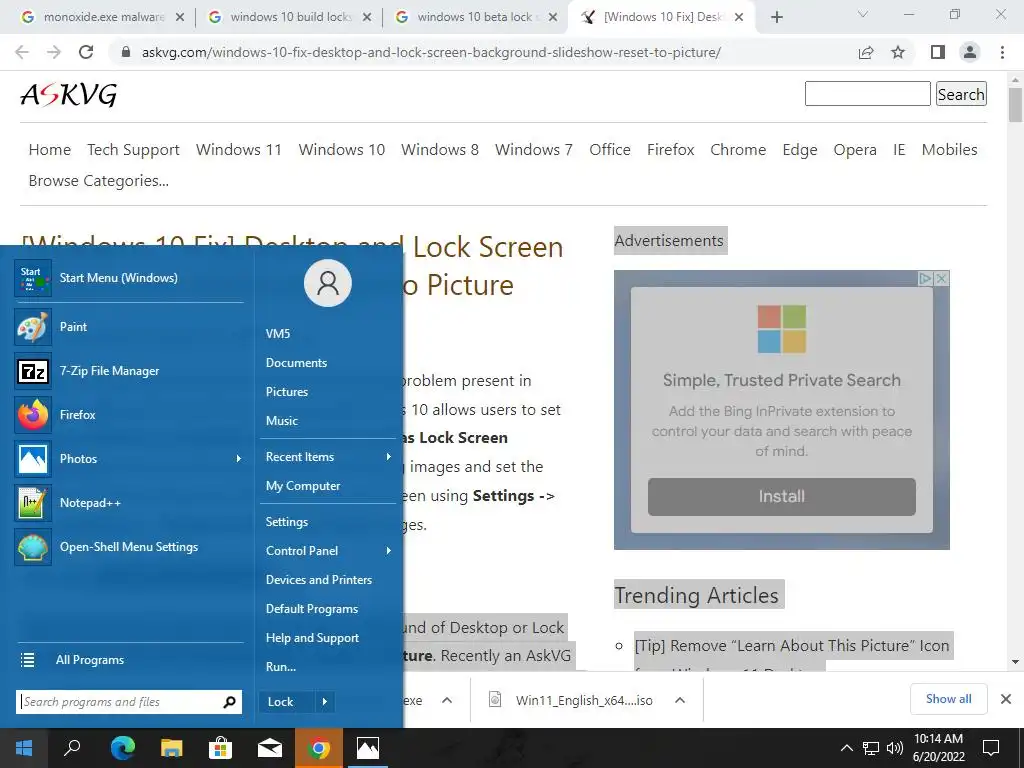Open Help and Support
Viewport: 1024px width, 768px height.
pos(312,638)
